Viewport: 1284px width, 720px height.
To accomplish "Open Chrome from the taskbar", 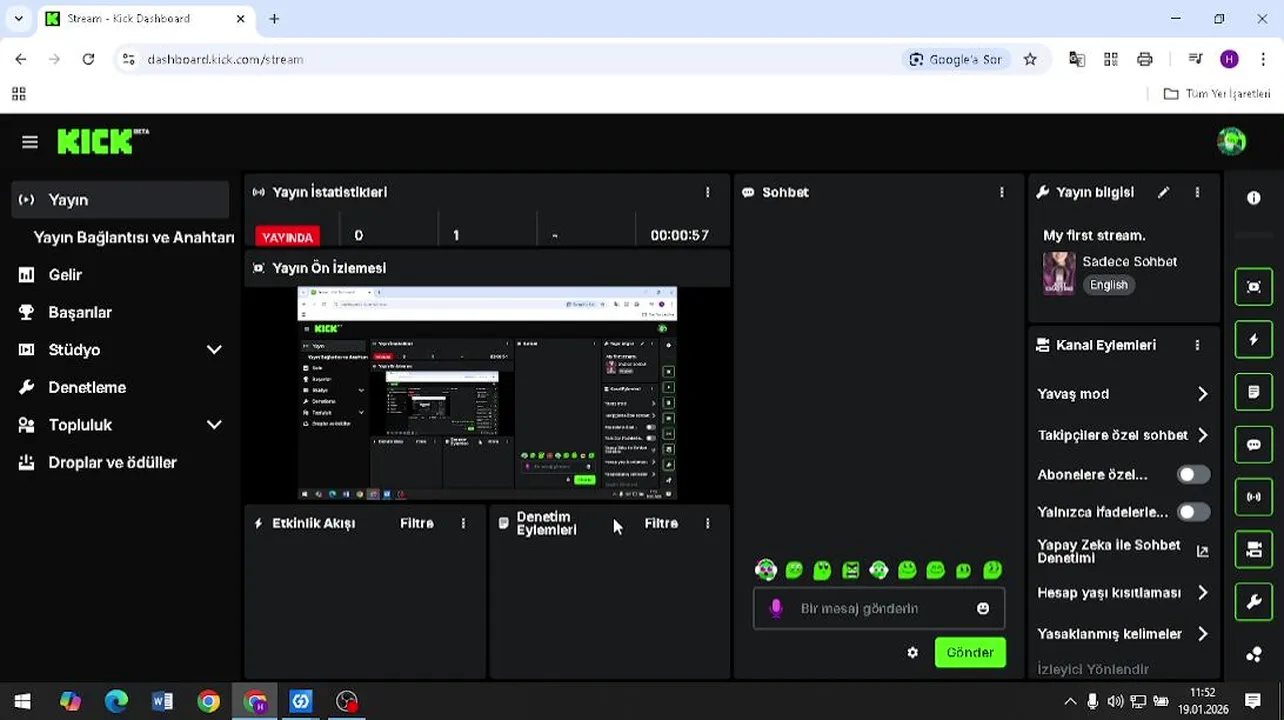I will (x=208, y=701).
